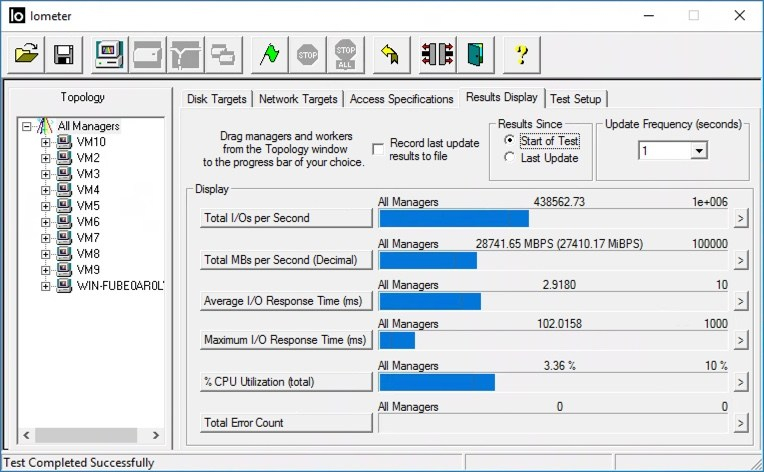Start tests with the green flag icon

click(x=269, y=55)
